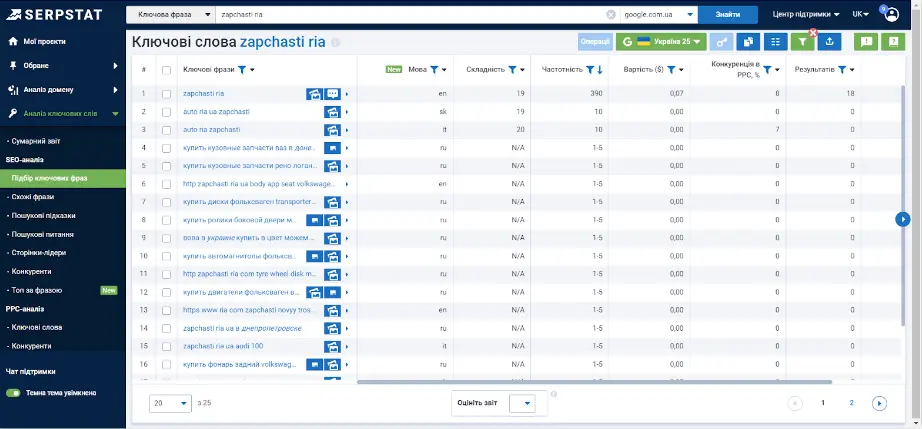
Task: Click the copy keywords icon button
Action: [x=749, y=42]
